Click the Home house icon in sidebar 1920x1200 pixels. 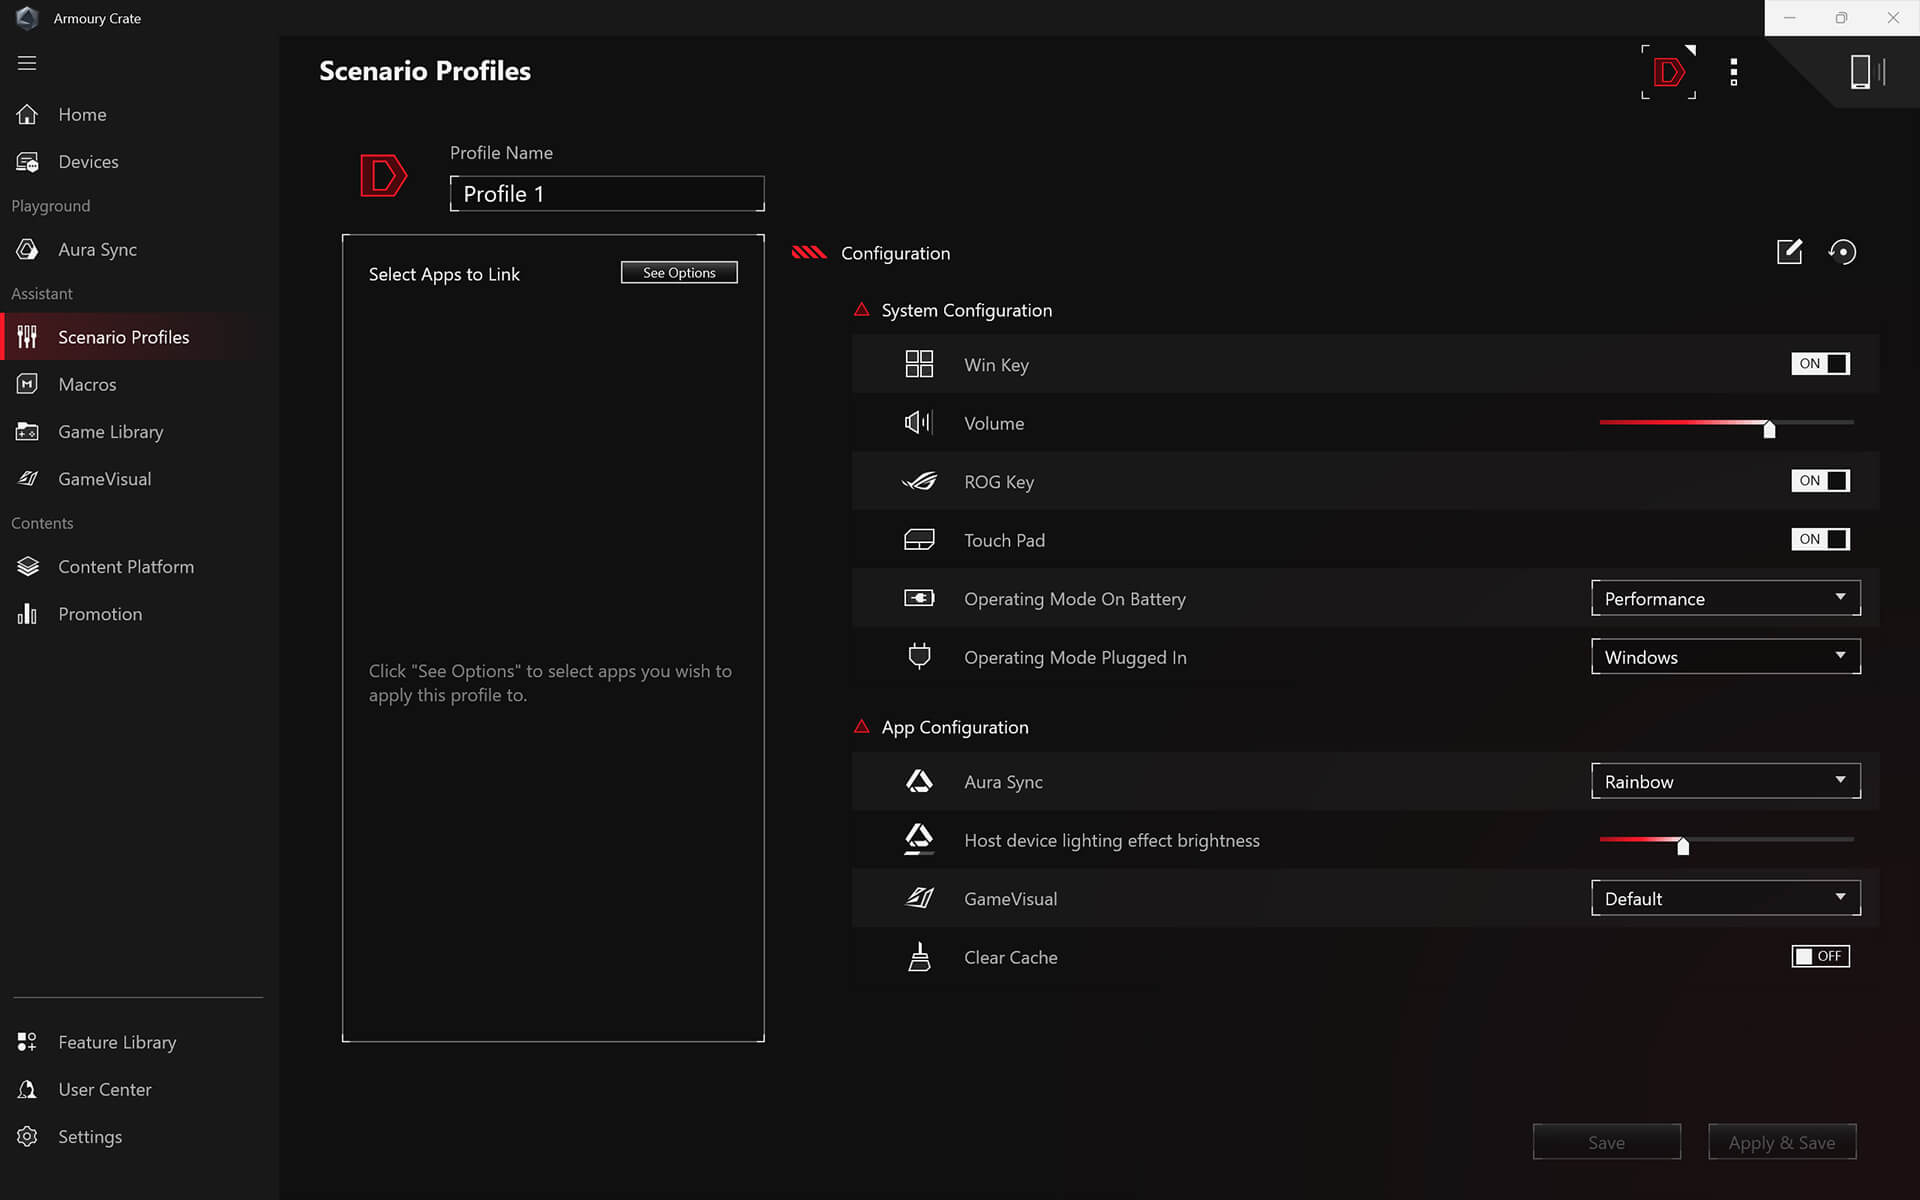[27, 114]
